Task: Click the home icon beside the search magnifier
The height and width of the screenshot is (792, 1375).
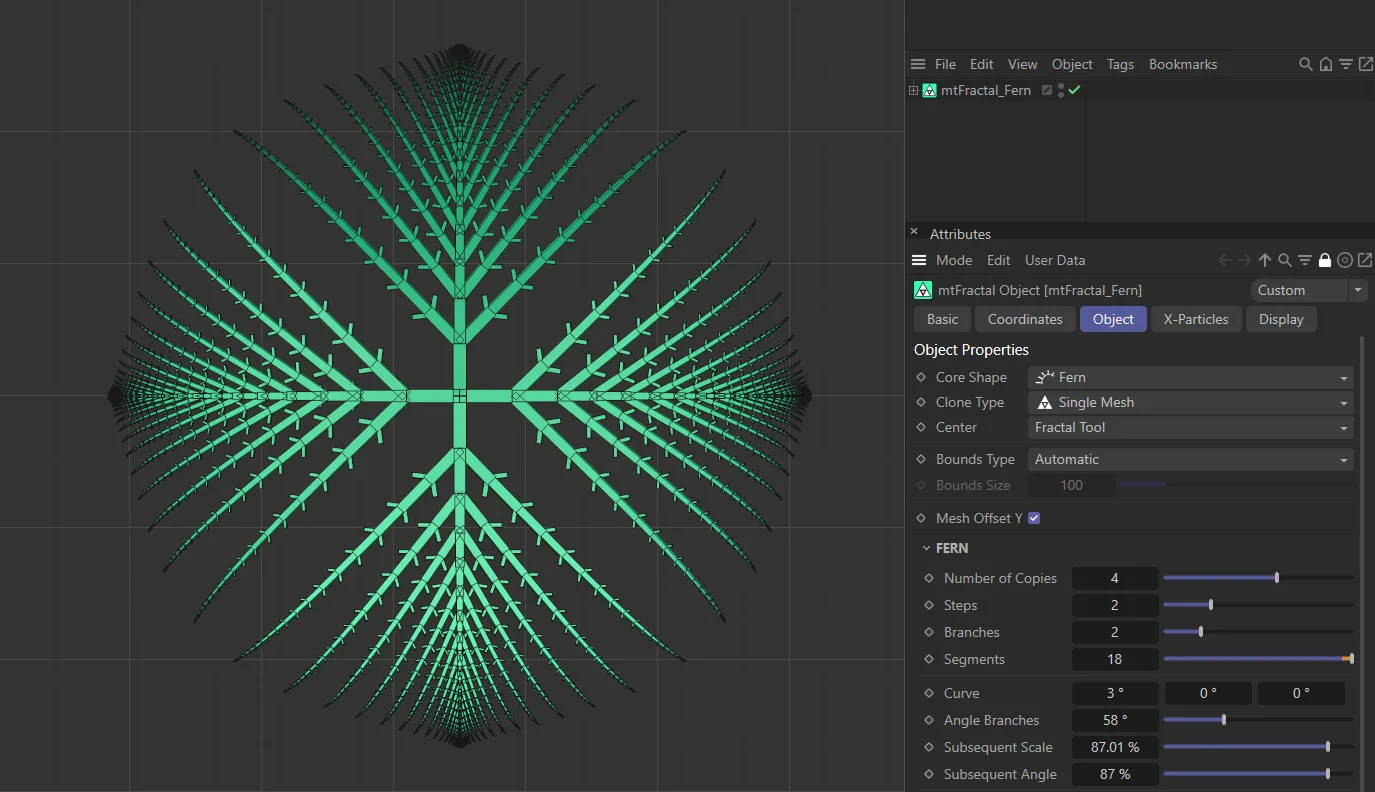Action: [x=1326, y=63]
